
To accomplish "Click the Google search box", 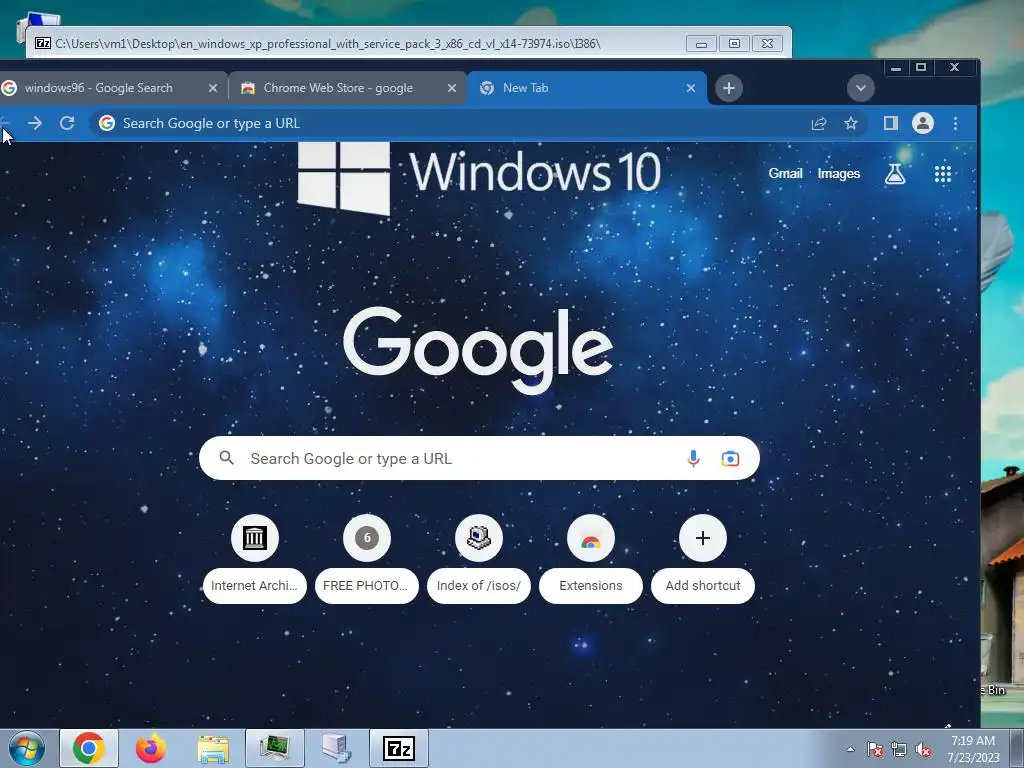I will (479, 458).
